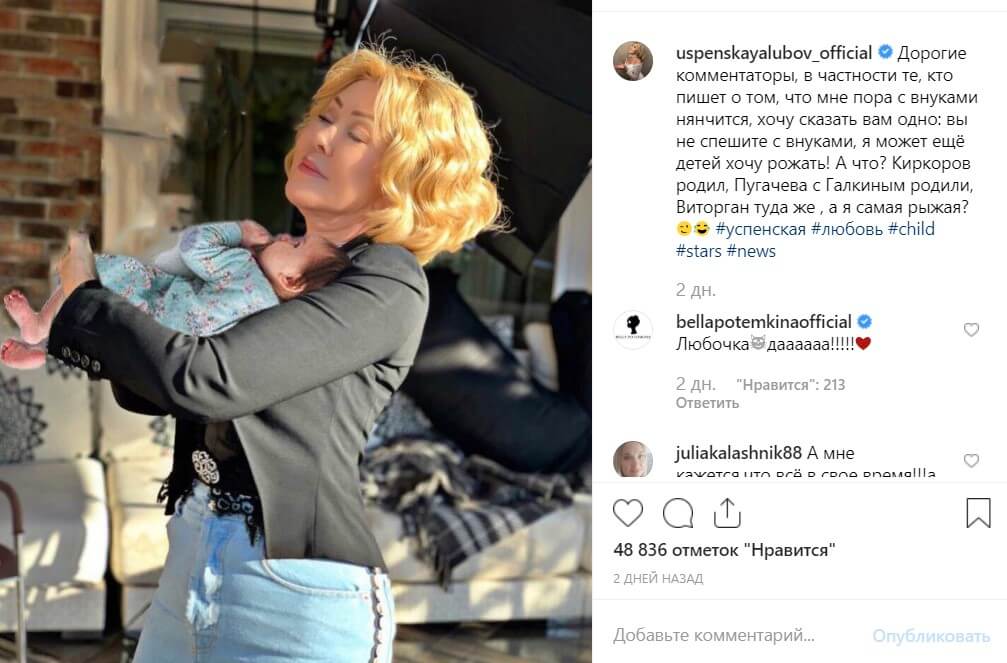This screenshot has height=663, width=1007.
Task: Click the bellapotemkinaofficial username
Action: (764, 321)
